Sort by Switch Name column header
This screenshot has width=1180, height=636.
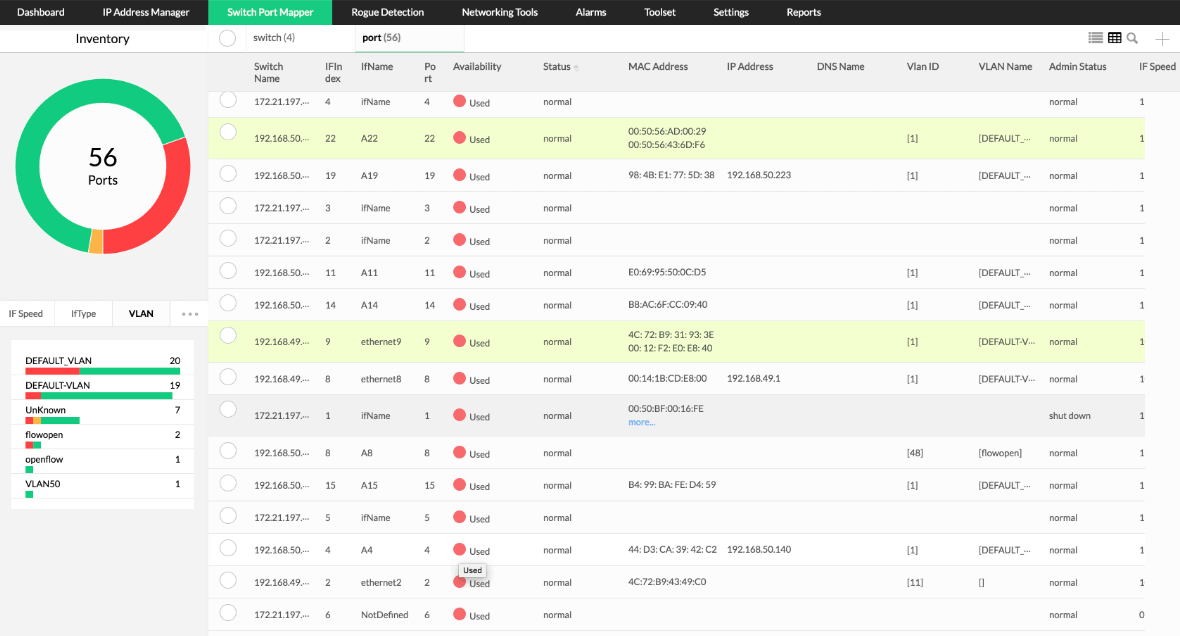pyautogui.click(x=268, y=72)
